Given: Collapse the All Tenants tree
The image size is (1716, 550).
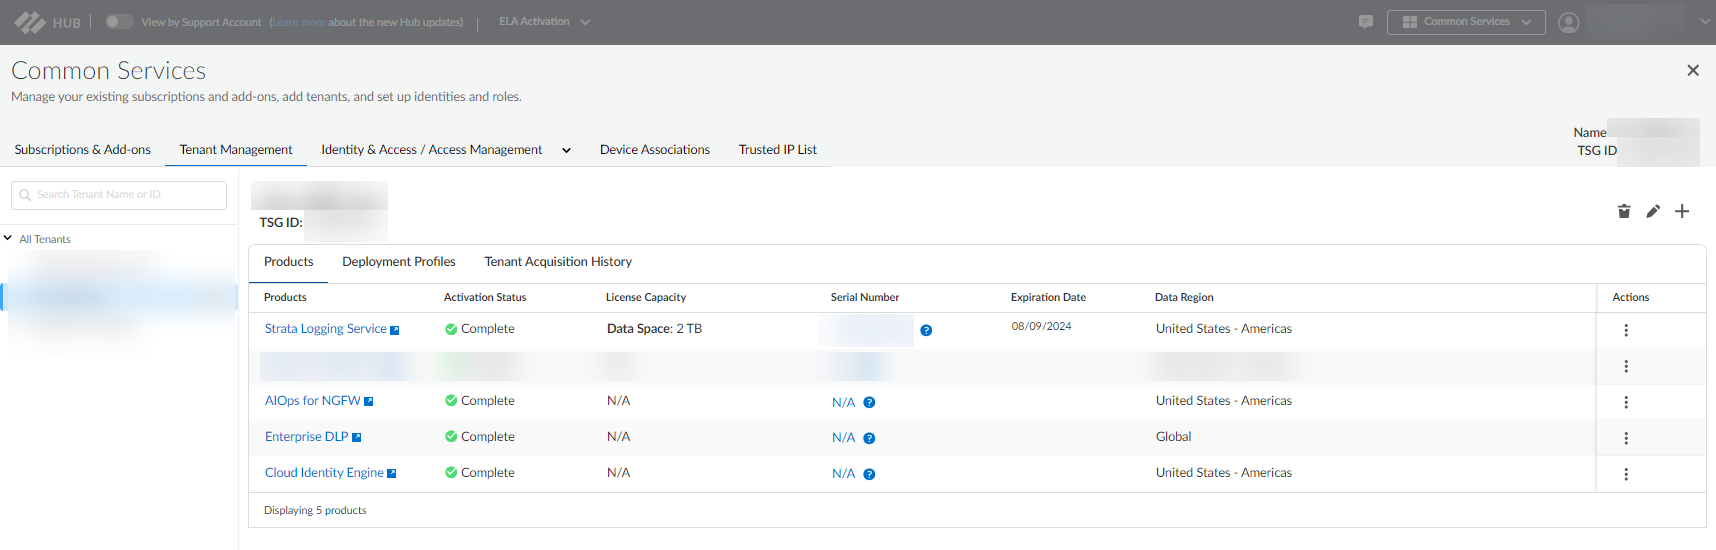Looking at the screenshot, I should click(8, 239).
